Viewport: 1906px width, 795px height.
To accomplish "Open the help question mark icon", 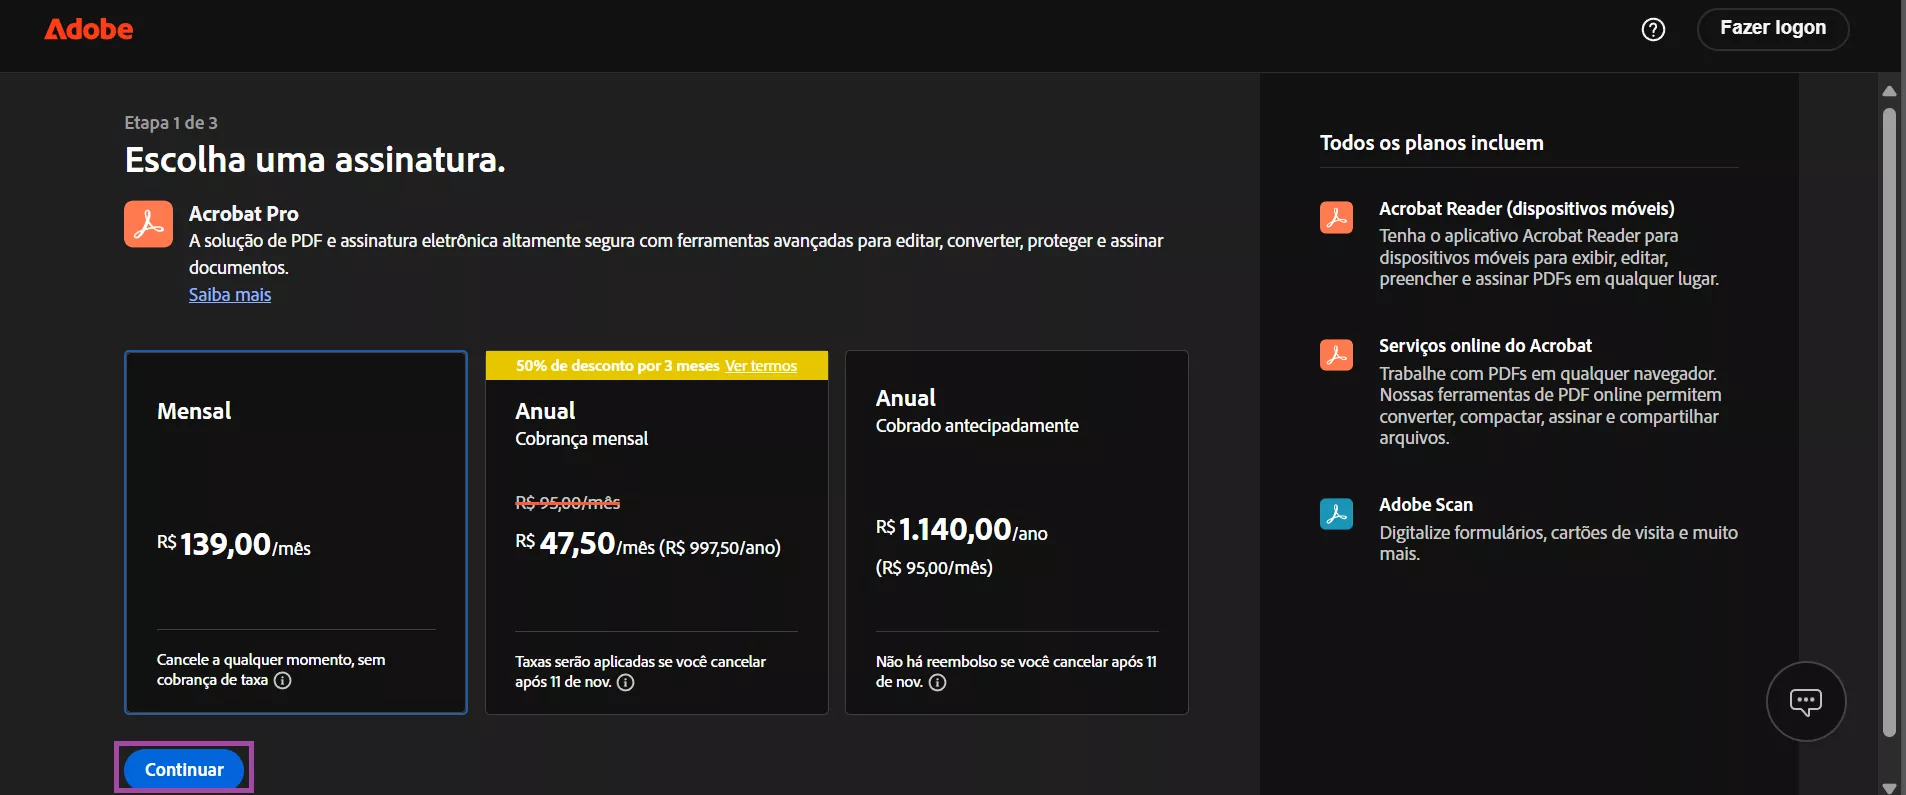I will (x=1654, y=29).
